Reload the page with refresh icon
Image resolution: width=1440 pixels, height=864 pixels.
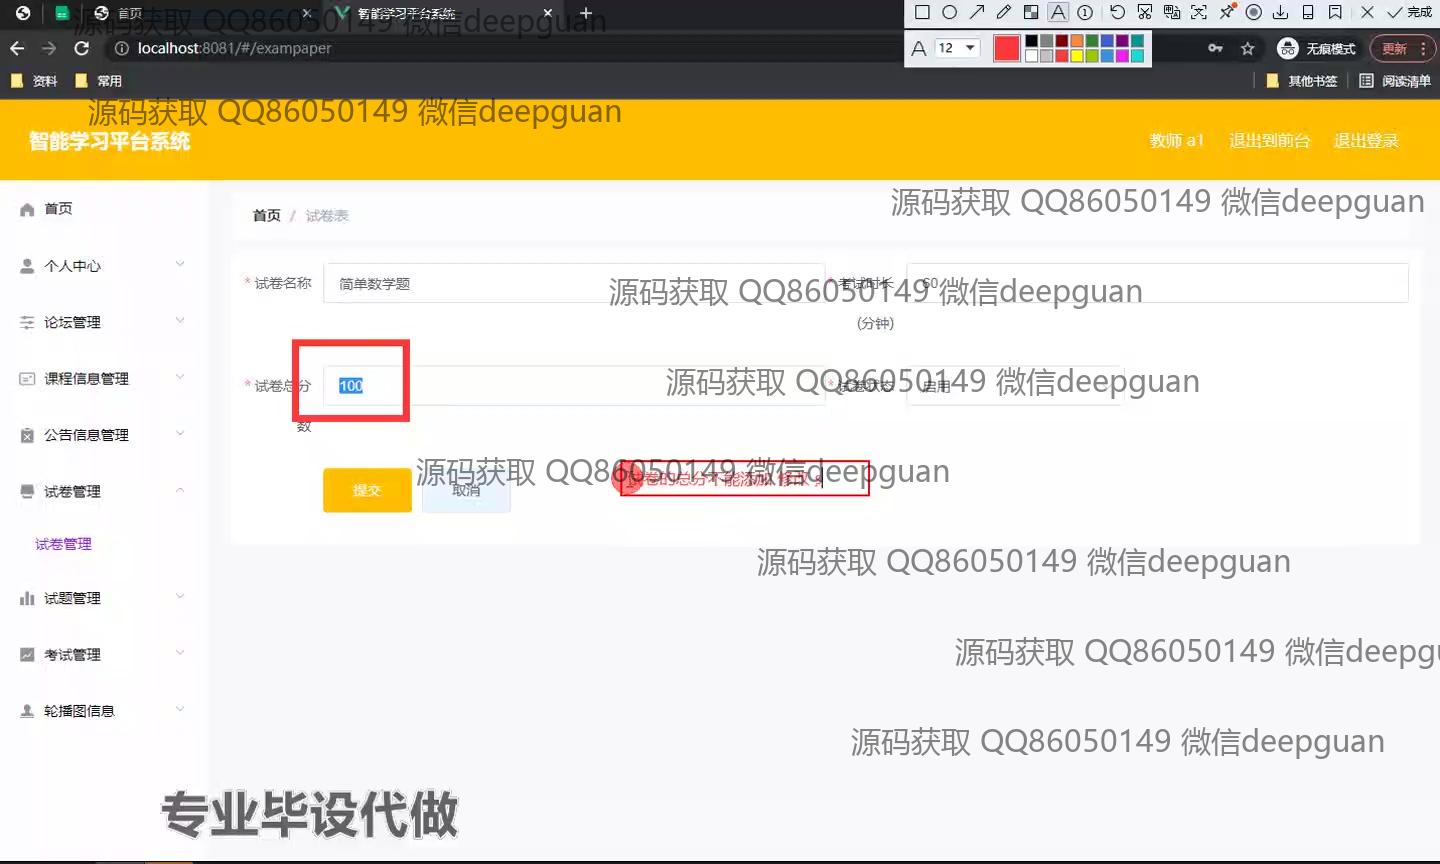point(82,48)
